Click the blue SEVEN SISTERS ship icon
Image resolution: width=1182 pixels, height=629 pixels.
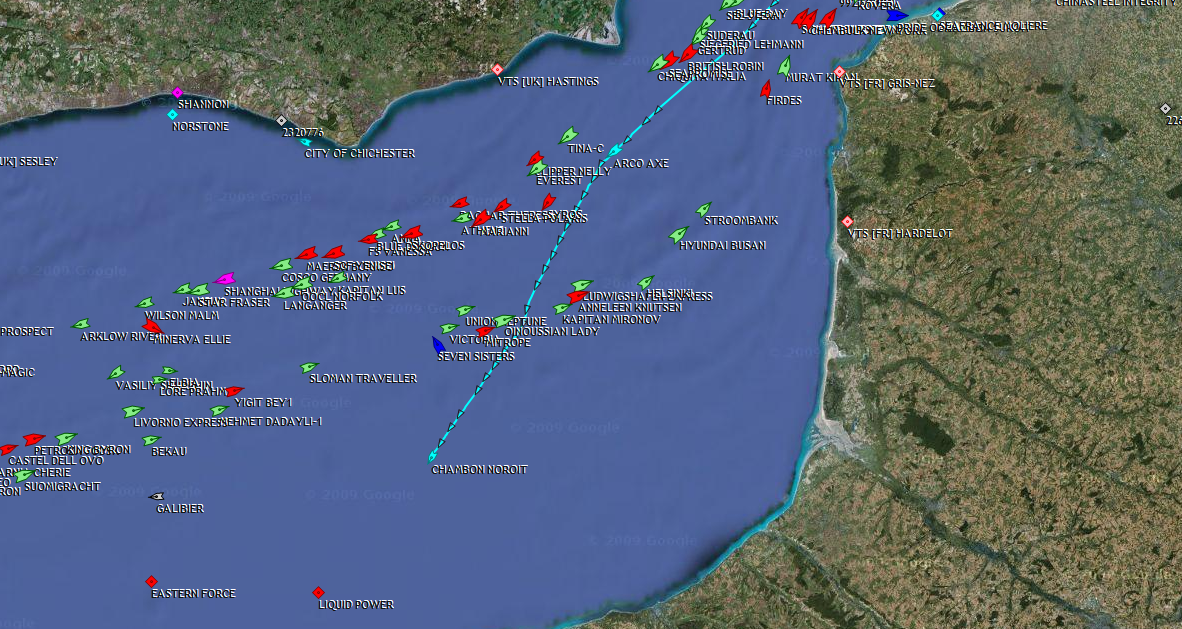click(438, 344)
